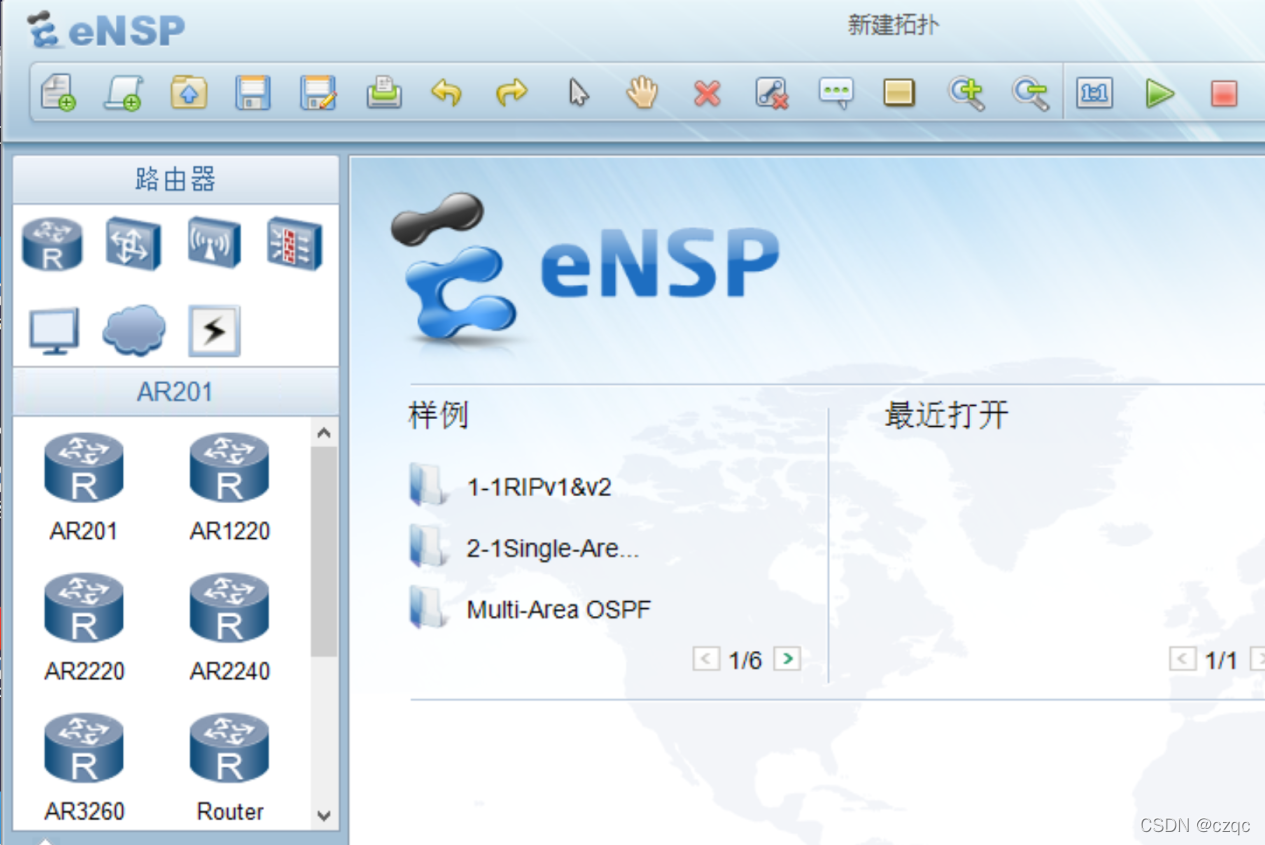The image size is (1265, 845).
Task: Stop devices with the red stop button
Action: tap(1224, 94)
